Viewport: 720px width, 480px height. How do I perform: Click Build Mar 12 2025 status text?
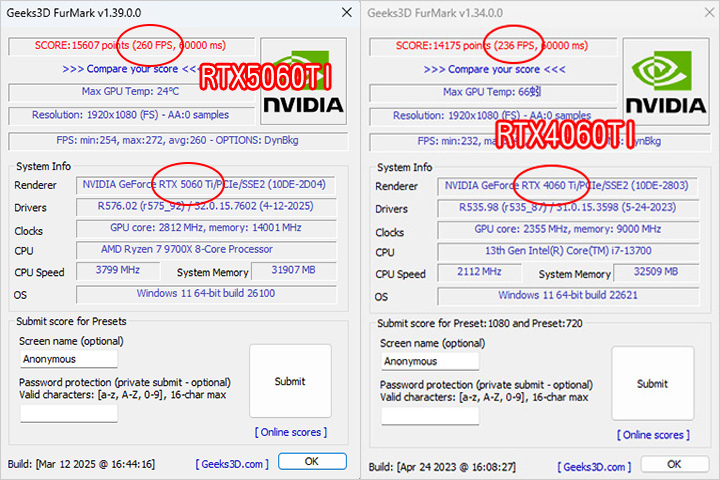pos(81,464)
